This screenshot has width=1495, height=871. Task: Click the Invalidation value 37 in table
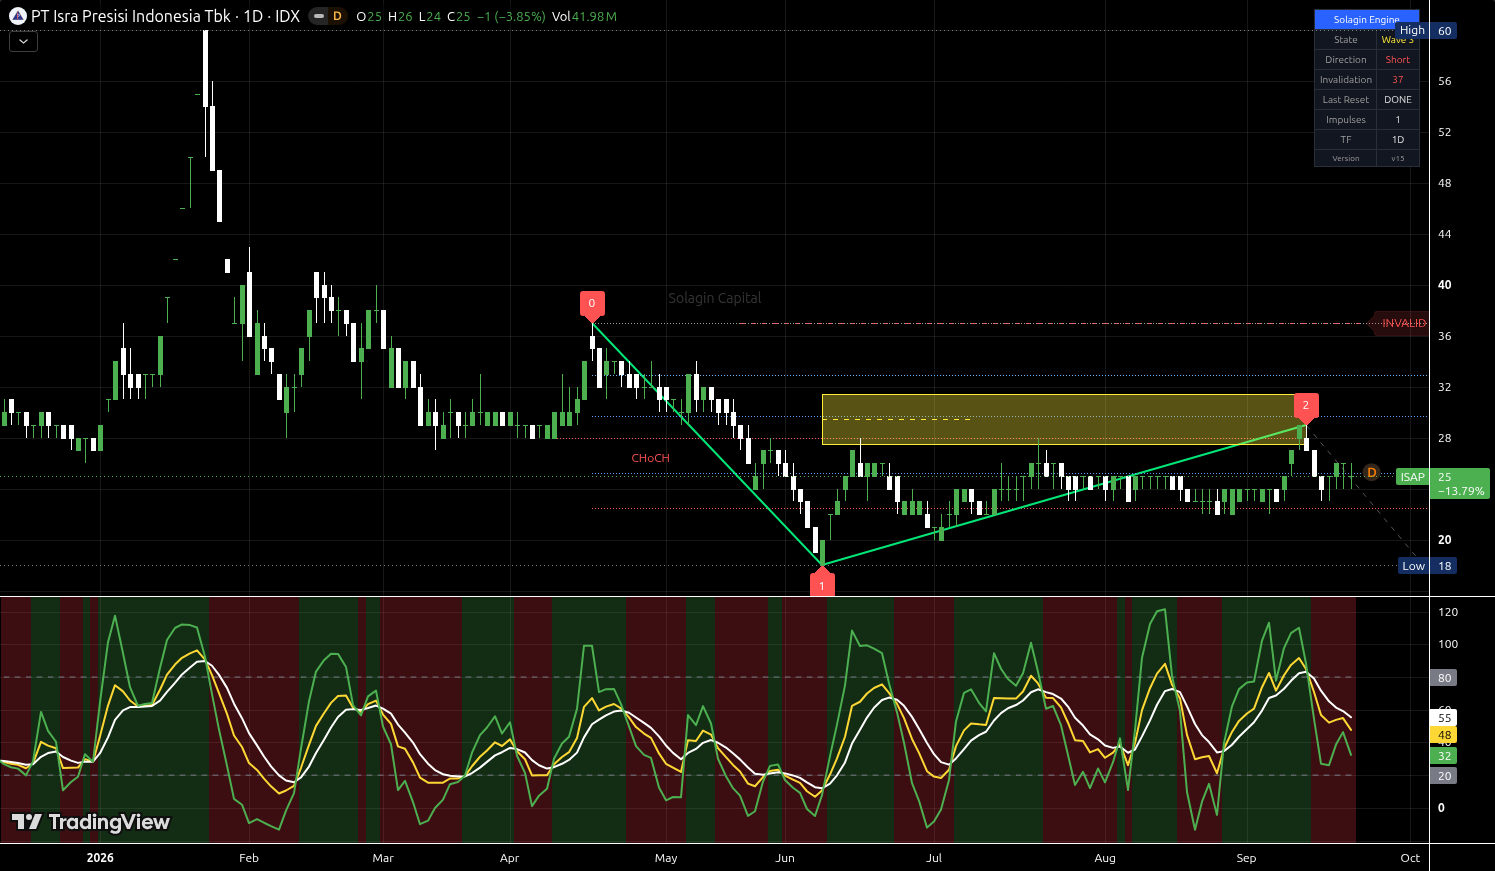point(1397,80)
